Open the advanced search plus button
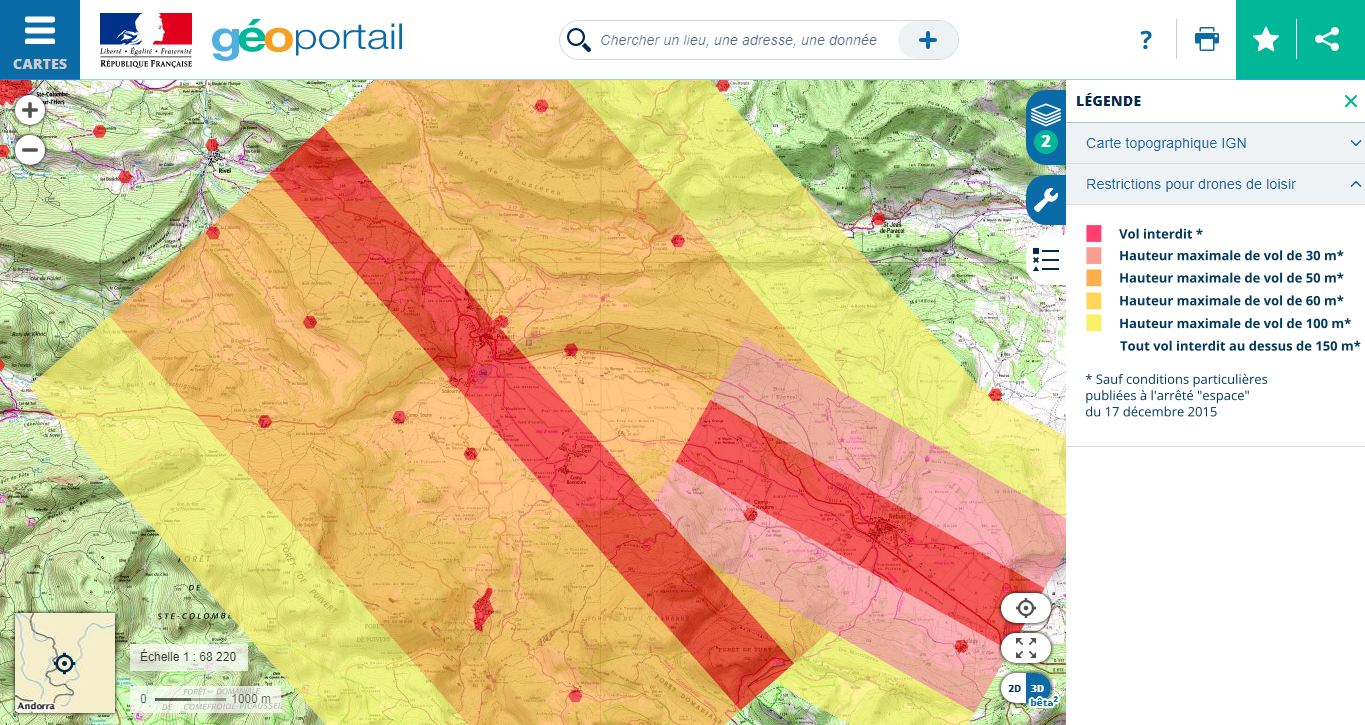The image size is (1365, 725). click(928, 40)
